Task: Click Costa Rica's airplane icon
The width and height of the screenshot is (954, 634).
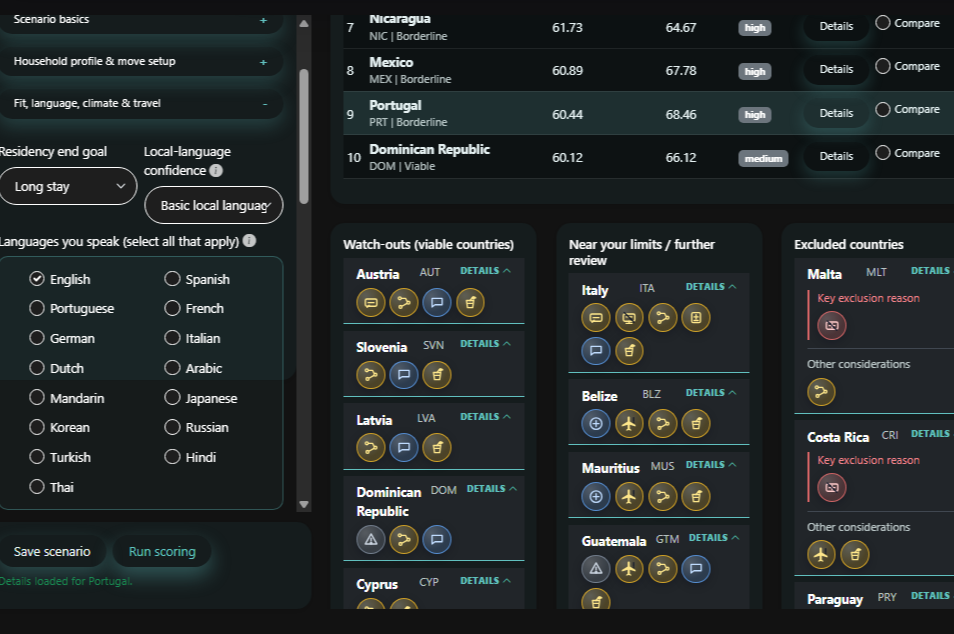Action: 821,555
